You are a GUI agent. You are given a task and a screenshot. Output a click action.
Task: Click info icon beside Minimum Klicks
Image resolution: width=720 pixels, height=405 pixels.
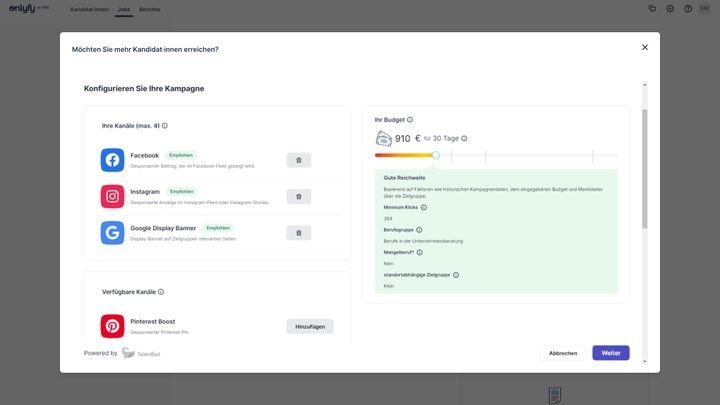[x=424, y=207]
